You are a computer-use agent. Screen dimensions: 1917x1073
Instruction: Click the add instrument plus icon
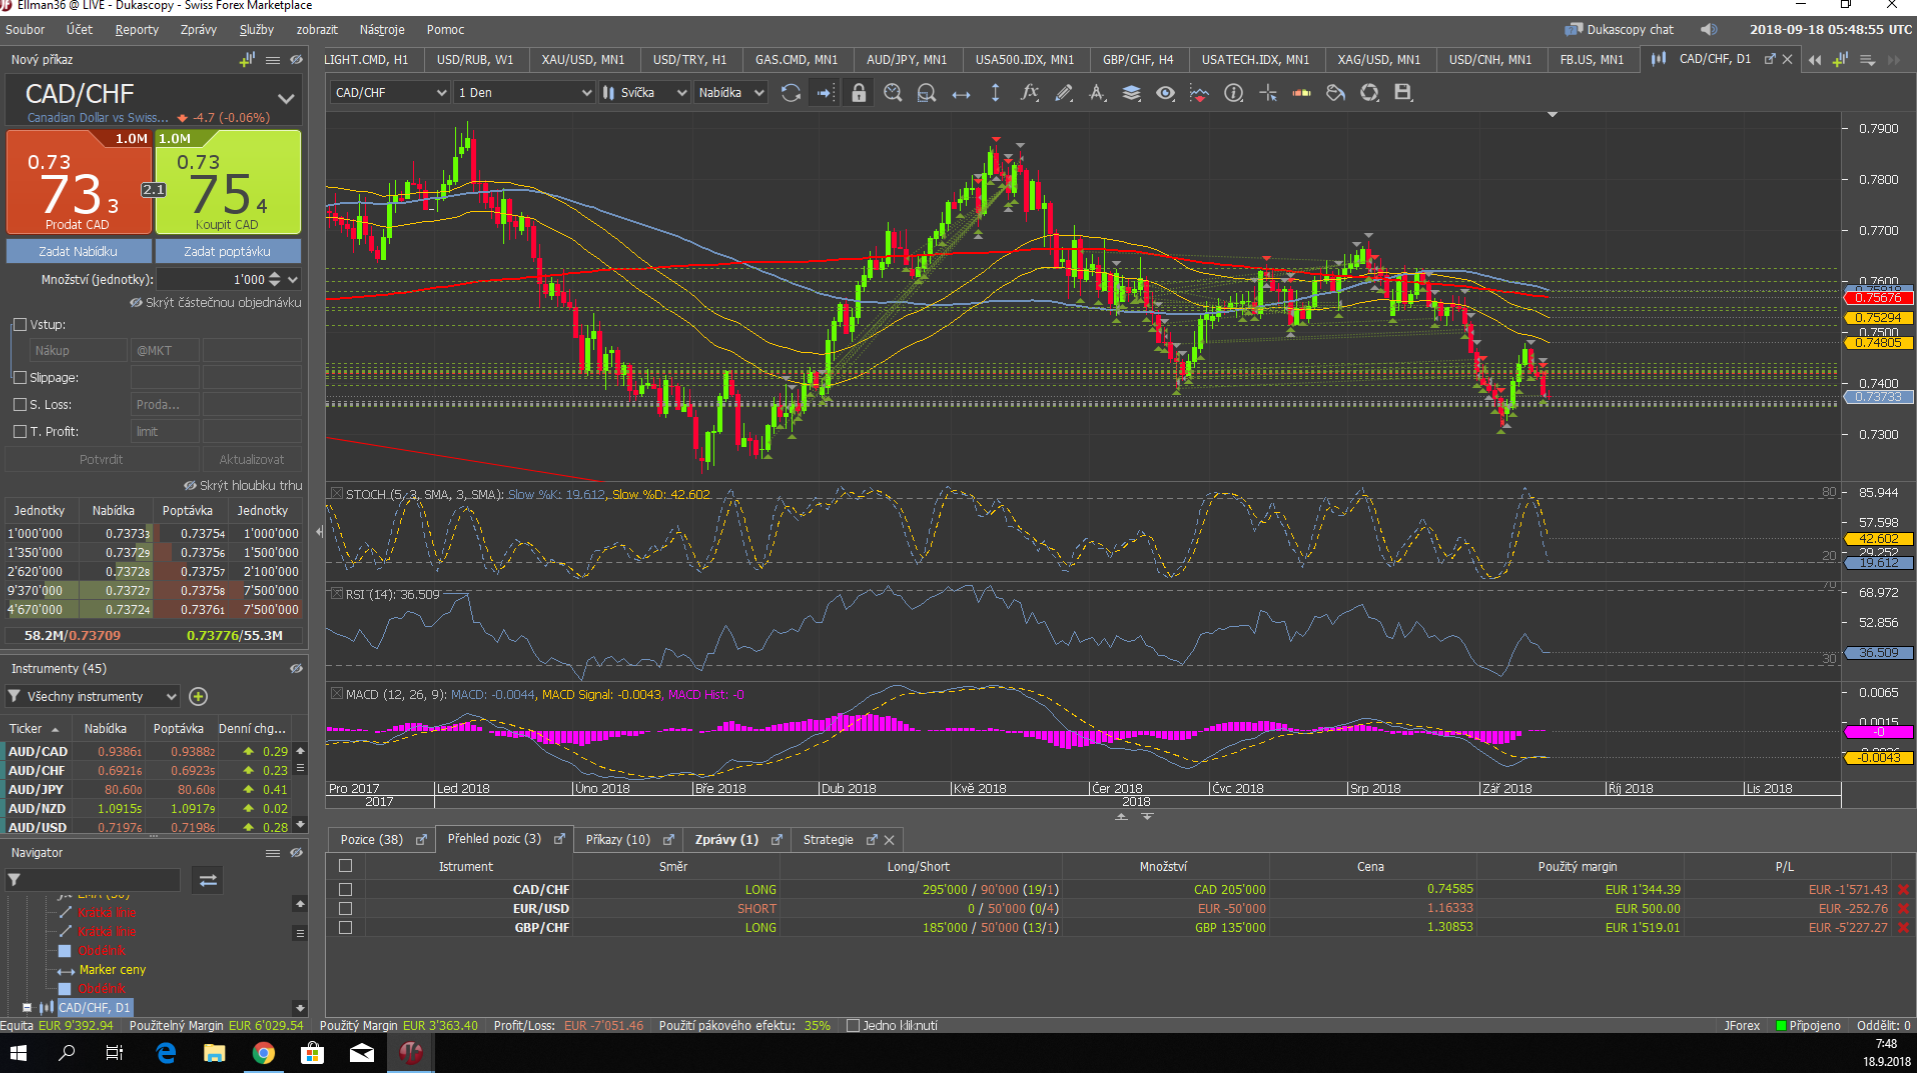198,696
